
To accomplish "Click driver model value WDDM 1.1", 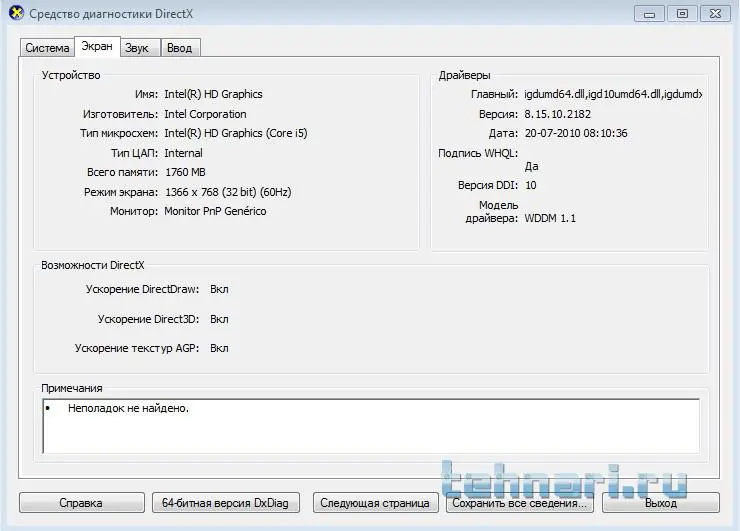I will (550, 219).
